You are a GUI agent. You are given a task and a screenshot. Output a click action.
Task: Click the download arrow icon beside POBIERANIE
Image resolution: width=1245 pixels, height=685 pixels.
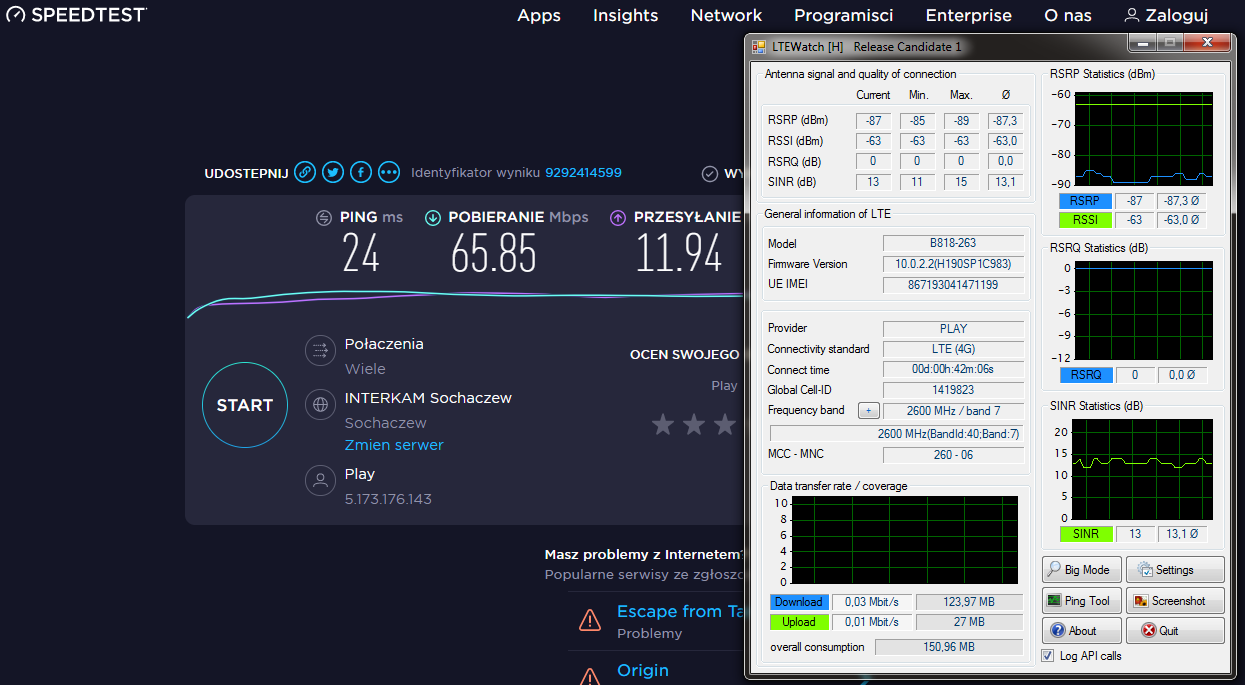(433, 218)
